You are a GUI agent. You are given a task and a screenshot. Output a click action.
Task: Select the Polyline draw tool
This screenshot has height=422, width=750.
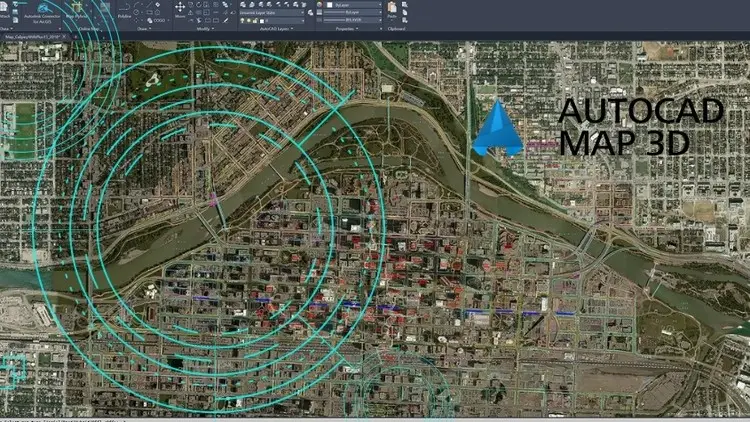point(124,10)
